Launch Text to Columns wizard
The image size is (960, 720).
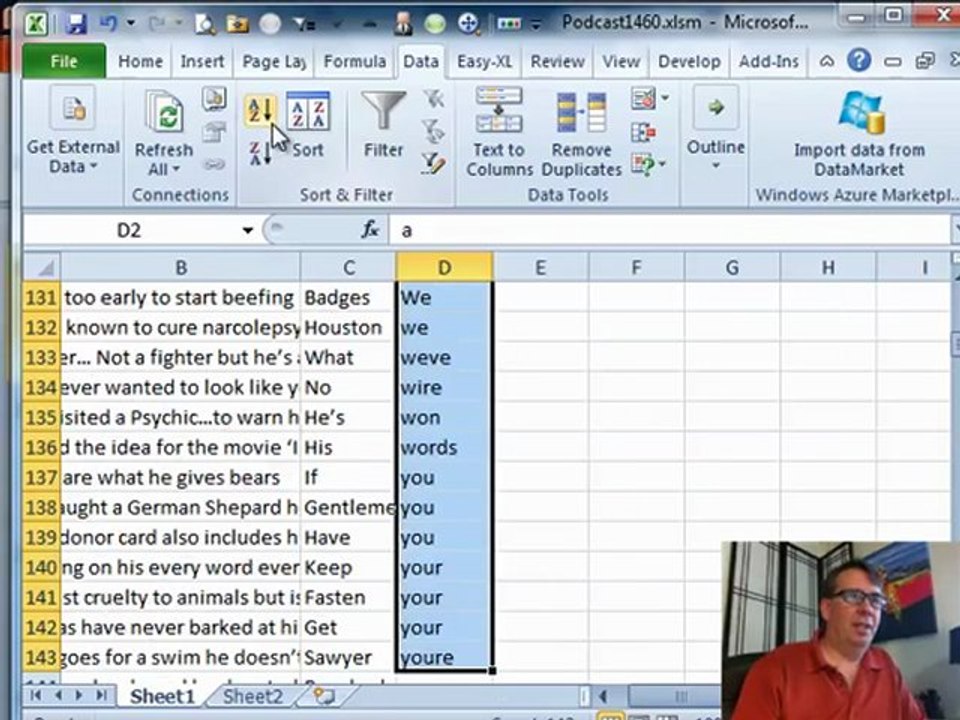498,132
